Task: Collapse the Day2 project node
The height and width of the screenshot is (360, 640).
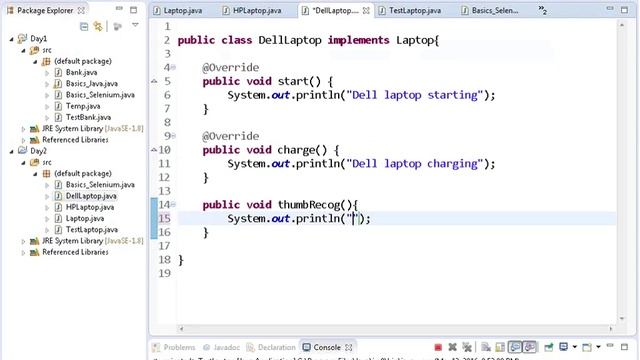Action: 11,151
